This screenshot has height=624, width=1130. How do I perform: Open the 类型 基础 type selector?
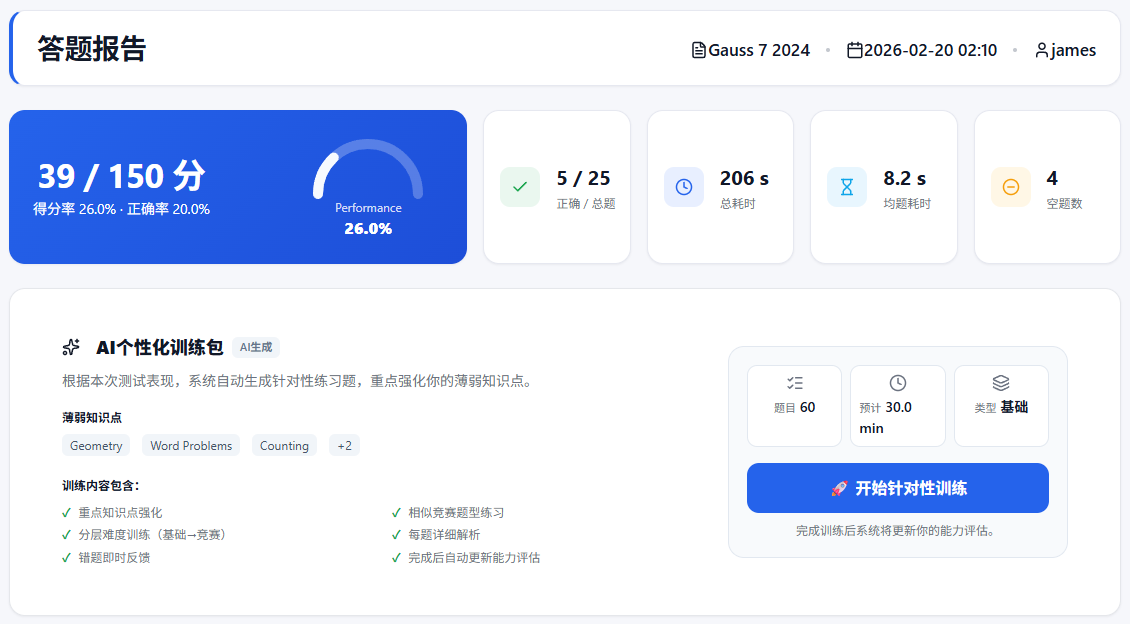coord(1001,405)
